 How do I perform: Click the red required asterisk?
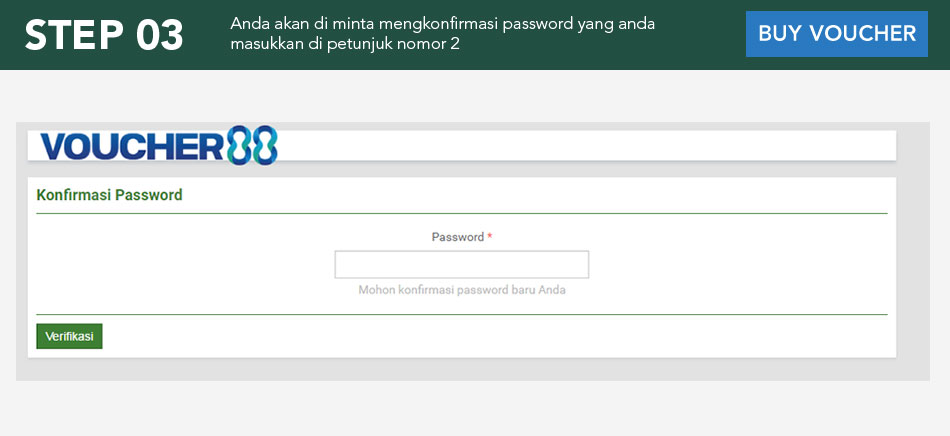pos(490,237)
